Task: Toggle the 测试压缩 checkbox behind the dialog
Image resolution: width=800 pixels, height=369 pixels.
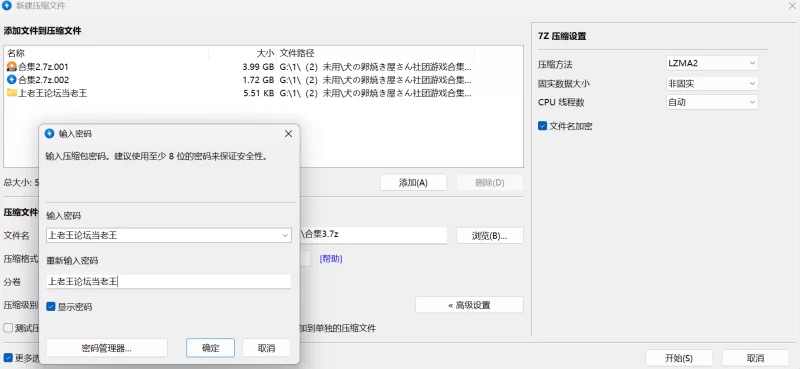Action: click(8, 328)
